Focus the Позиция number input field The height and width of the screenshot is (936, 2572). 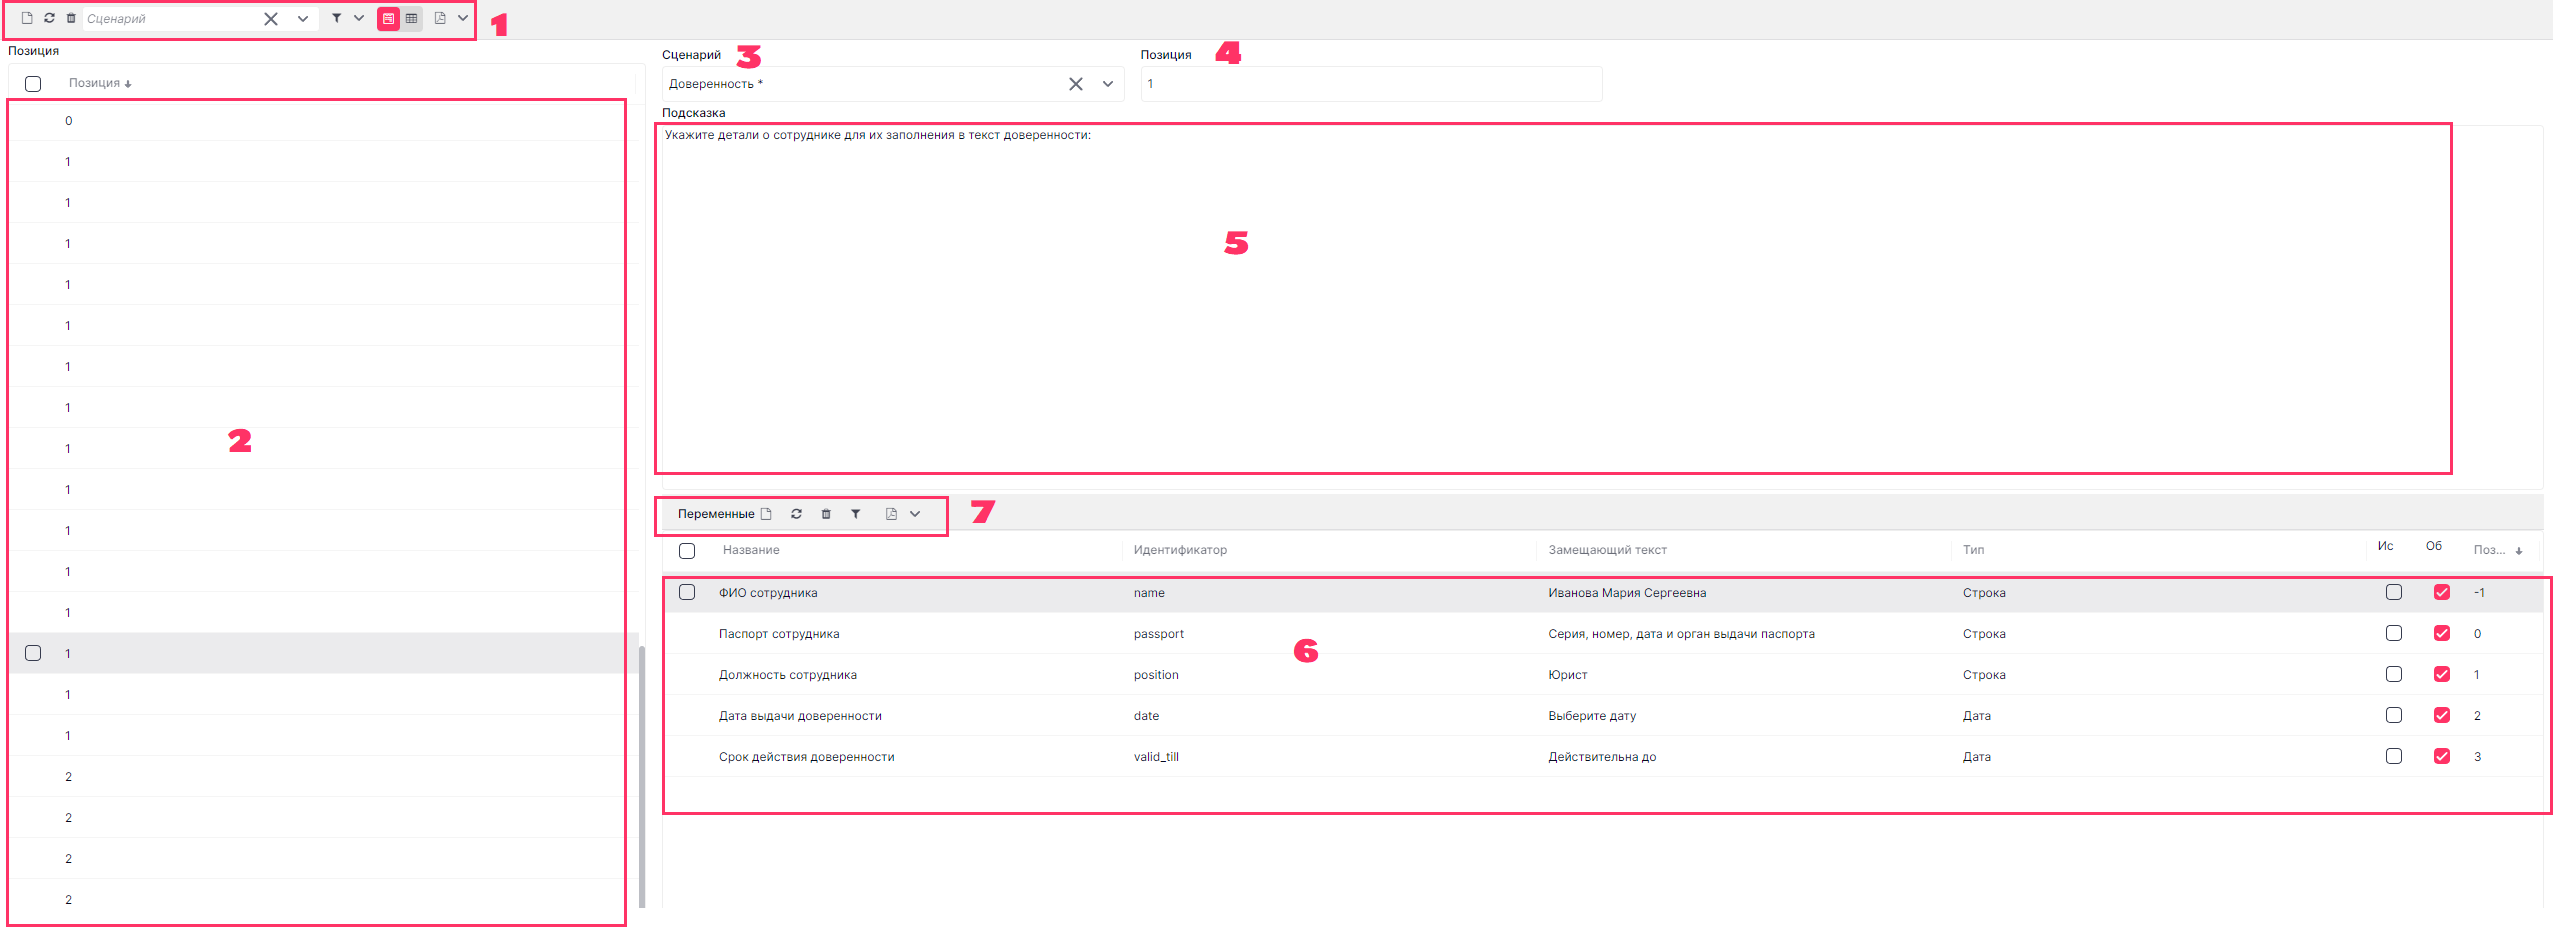(1371, 84)
